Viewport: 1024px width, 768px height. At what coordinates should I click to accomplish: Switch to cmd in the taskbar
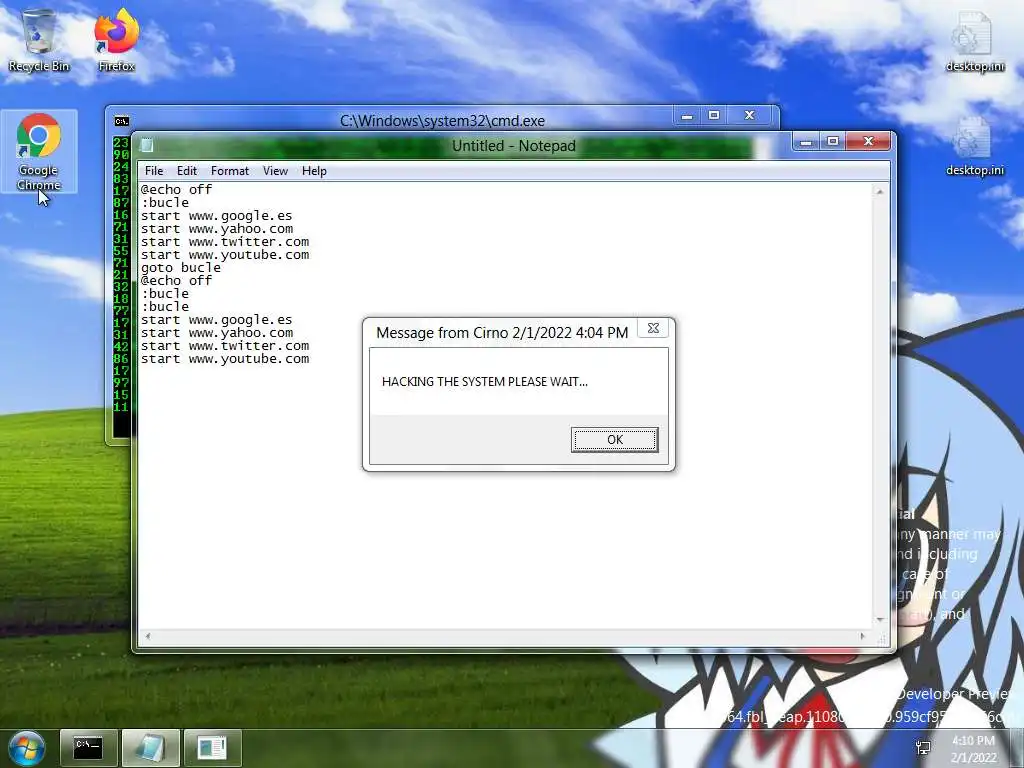tap(88, 748)
